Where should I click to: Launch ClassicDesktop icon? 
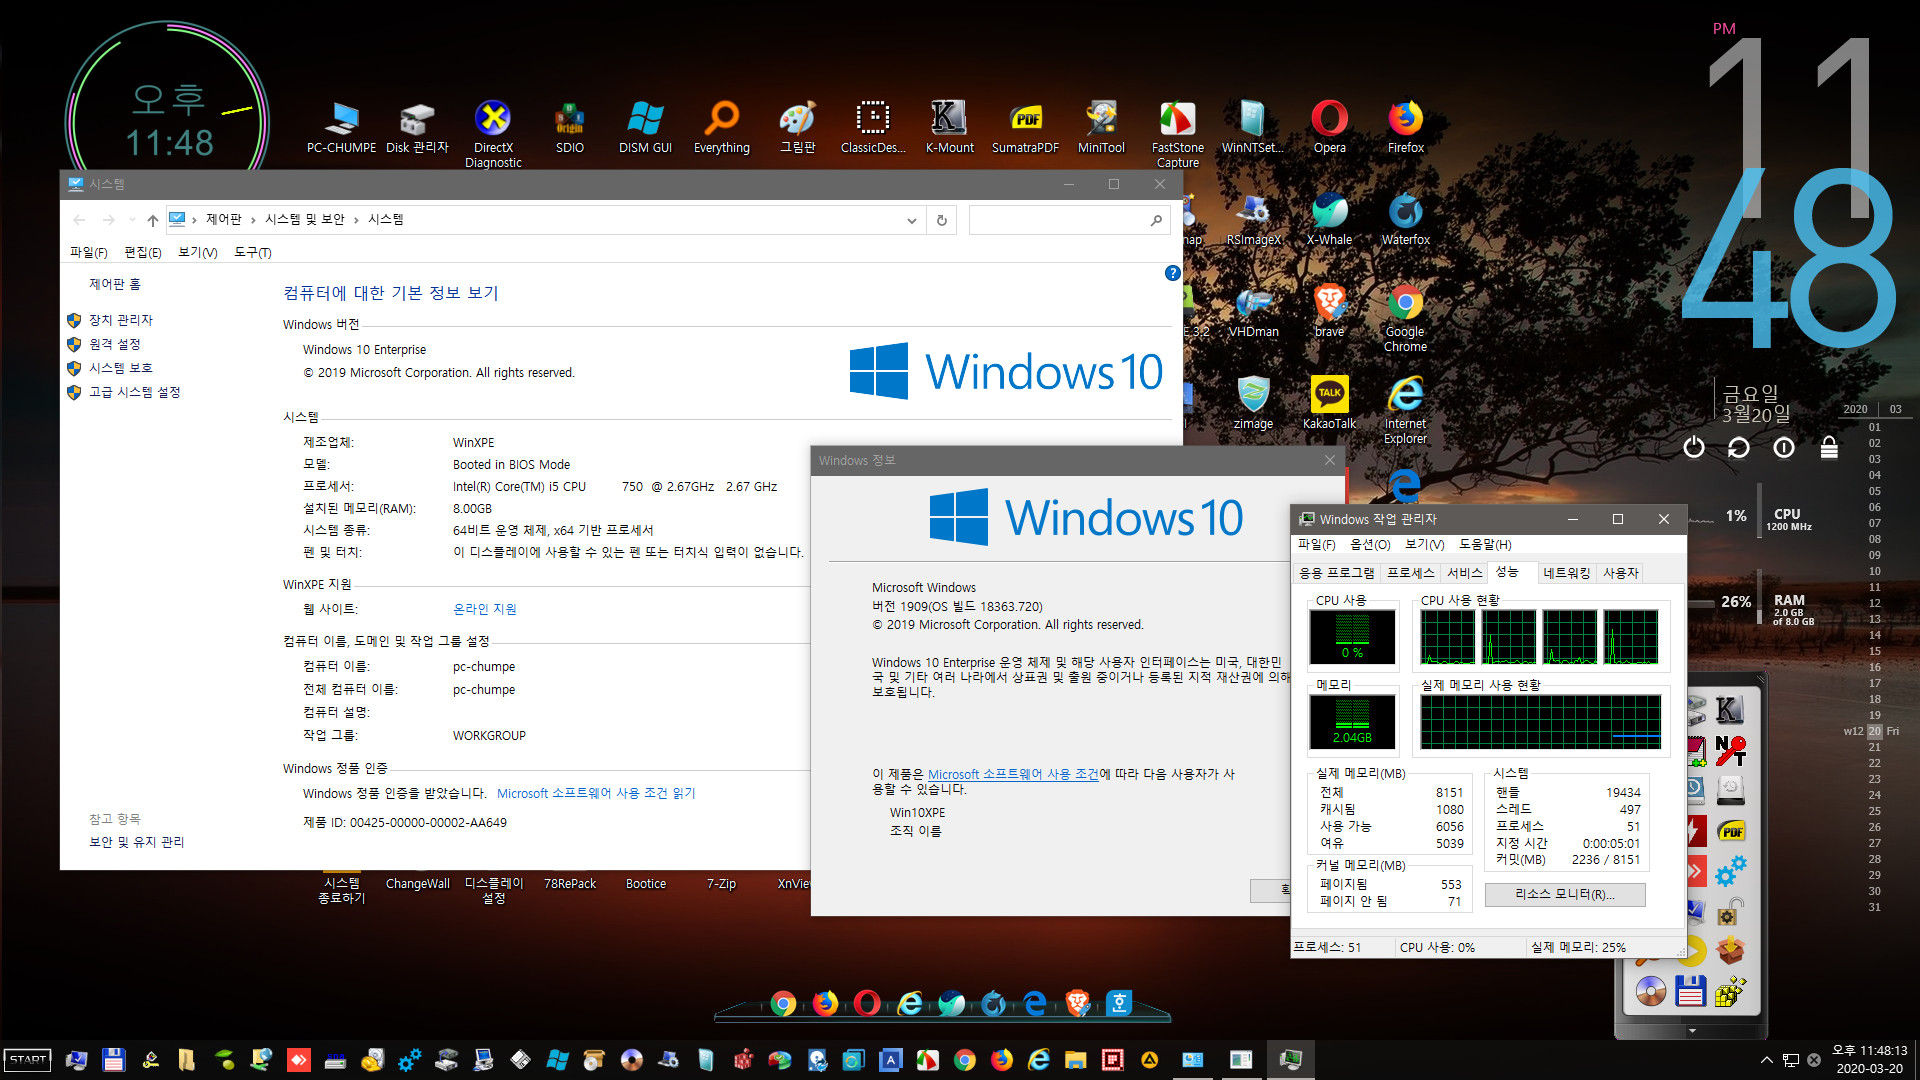pos(873,128)
